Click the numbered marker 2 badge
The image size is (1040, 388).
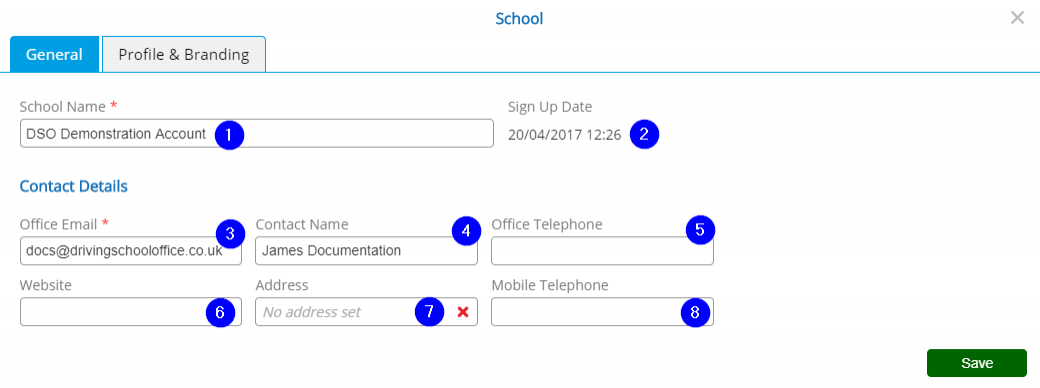[x=643, y=134]
